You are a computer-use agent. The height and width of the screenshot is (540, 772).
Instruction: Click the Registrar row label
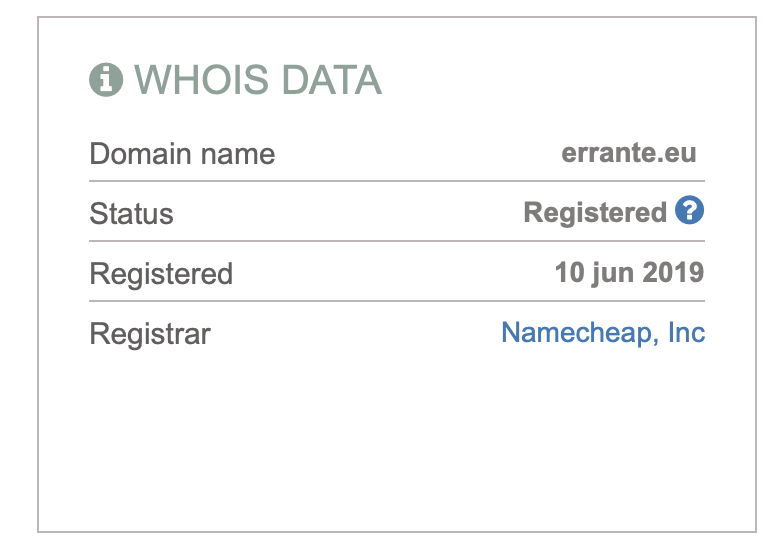point(150,334)
